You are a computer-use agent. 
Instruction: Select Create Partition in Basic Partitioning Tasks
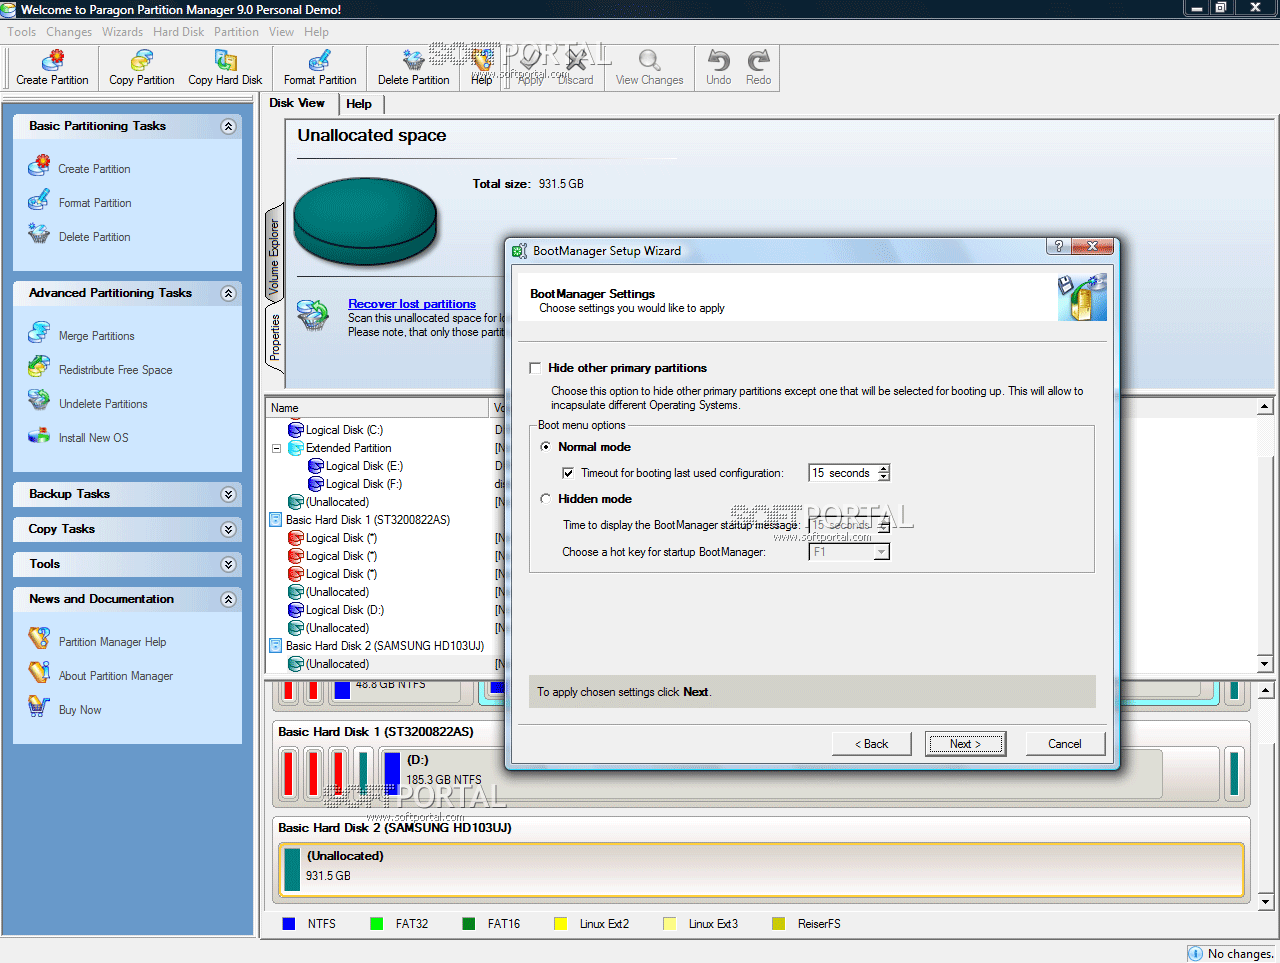(x=94, y=169)
